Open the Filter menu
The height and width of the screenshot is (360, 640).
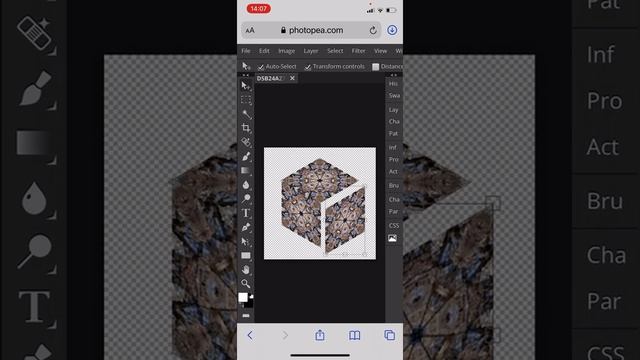[358, 51]
